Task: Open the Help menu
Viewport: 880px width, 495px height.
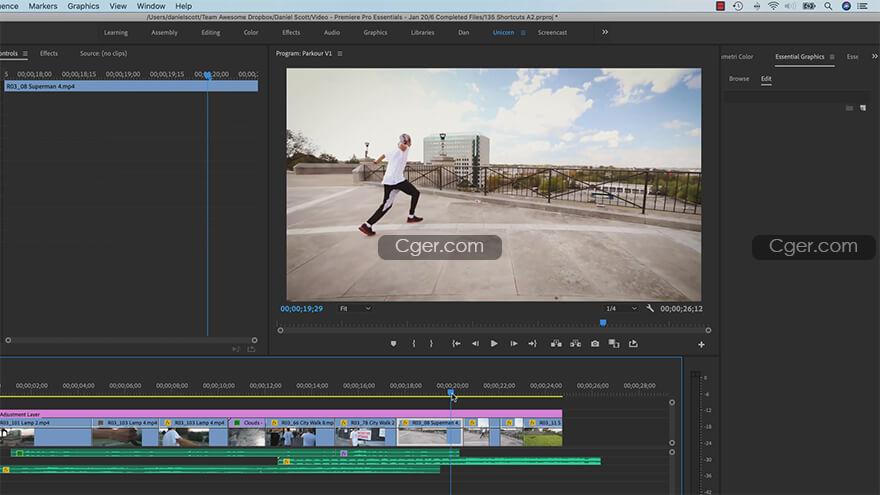Action: tap(184, 6)
